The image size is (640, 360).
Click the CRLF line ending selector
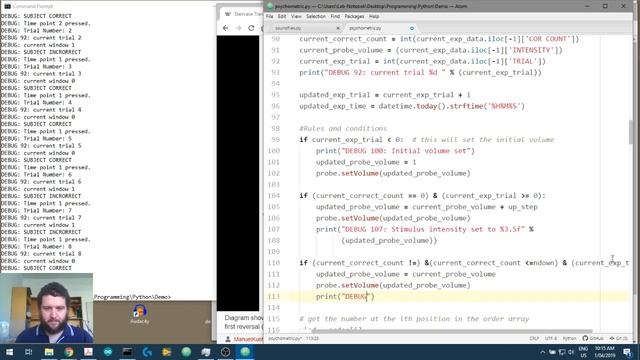[534, 338]
